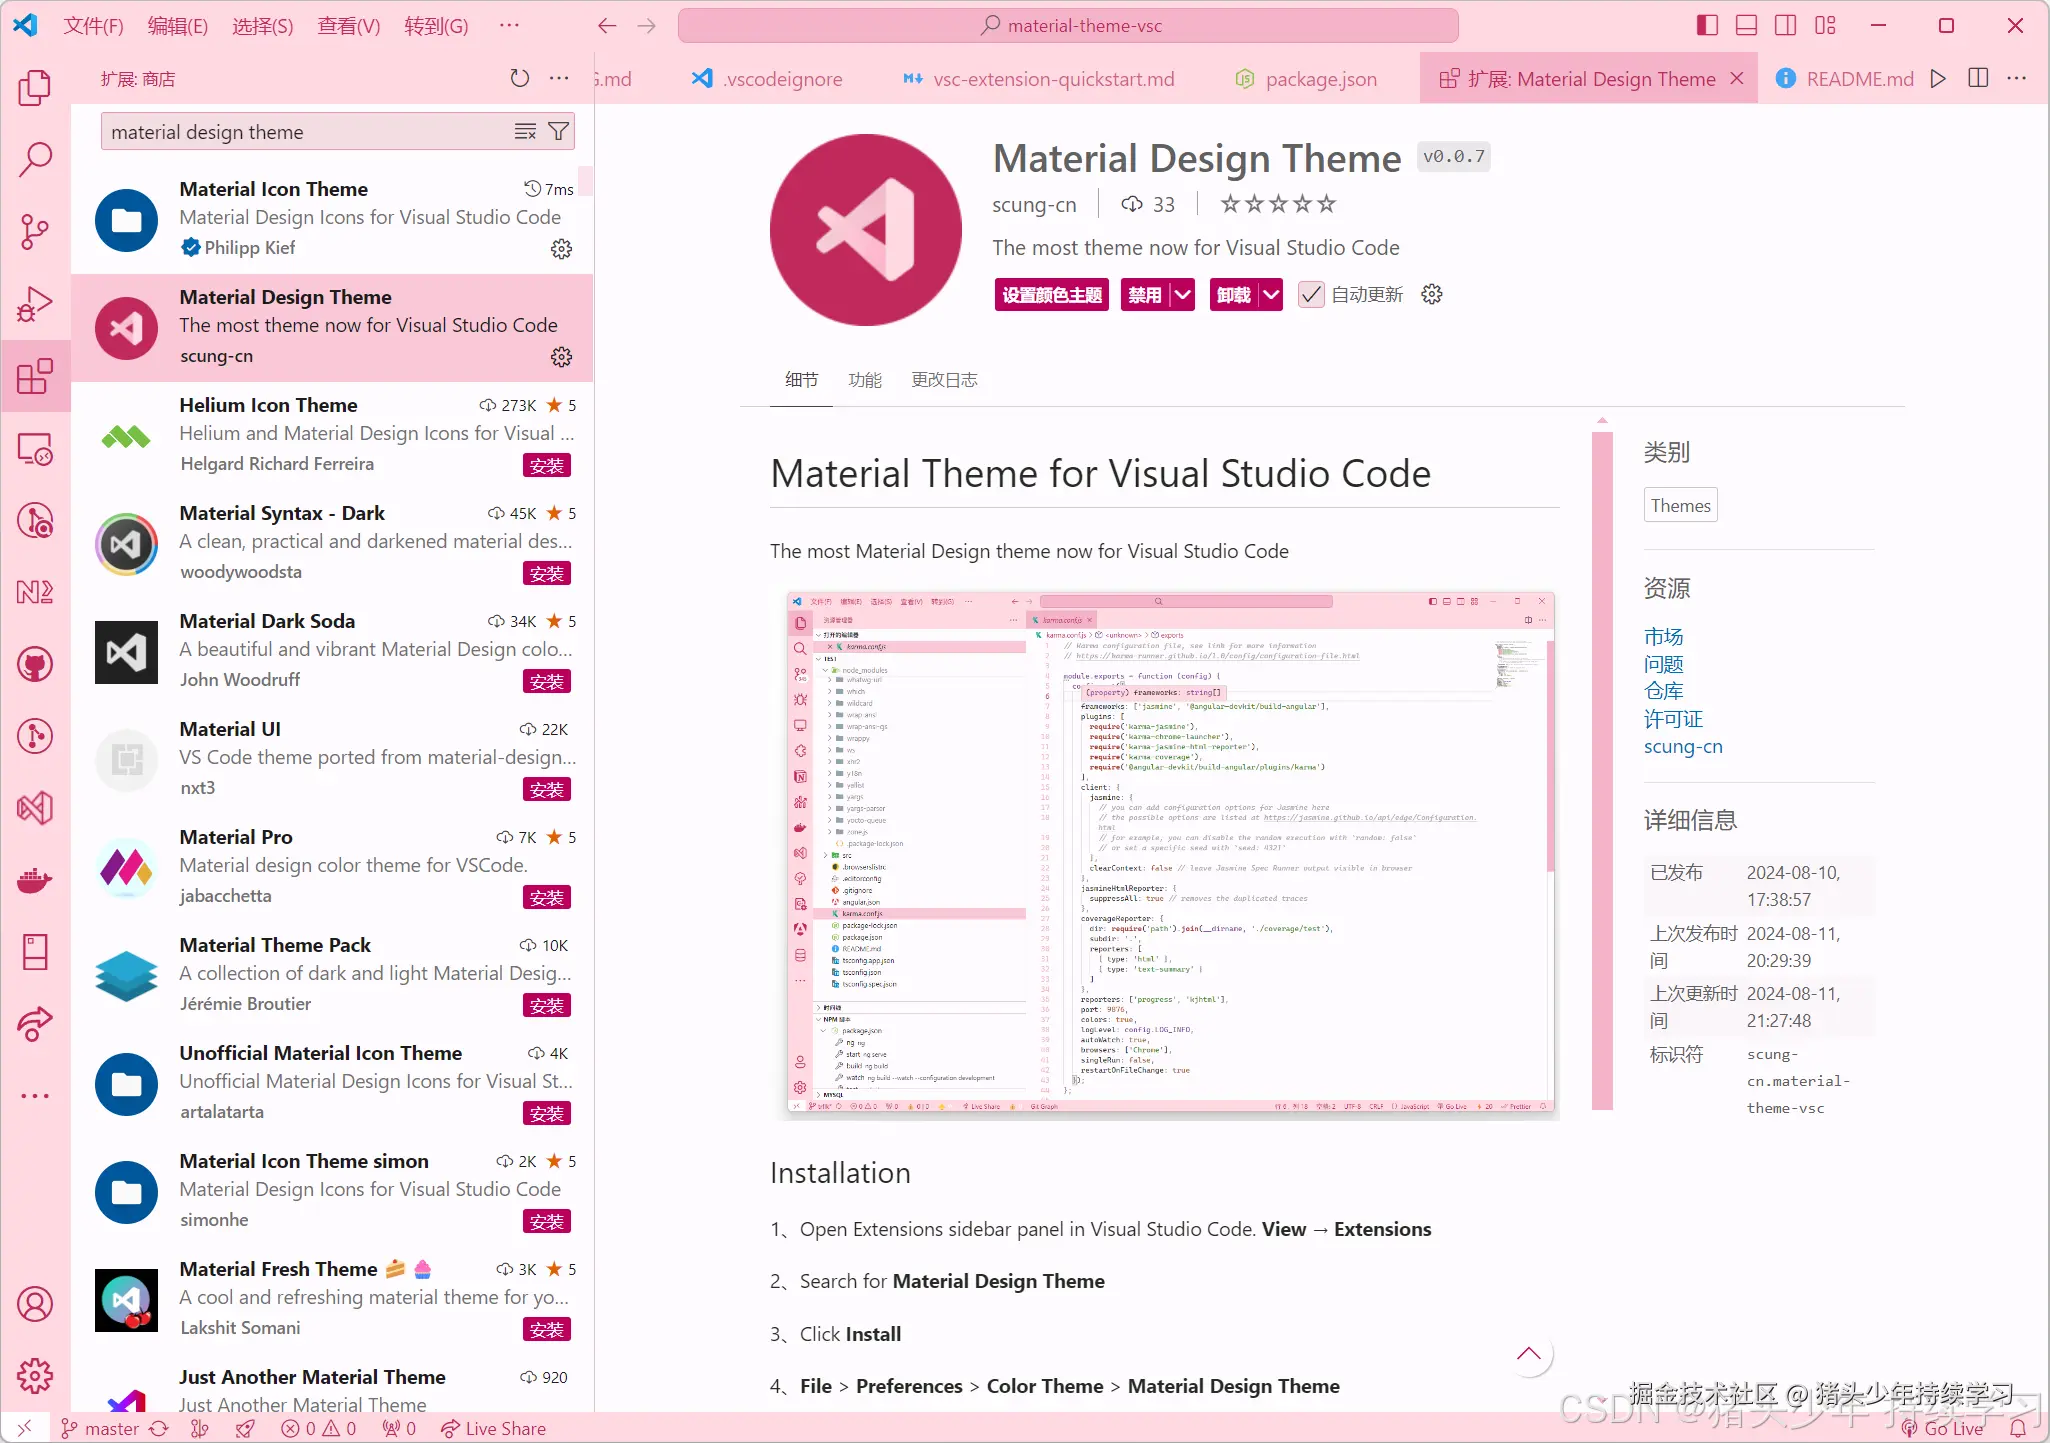Toggle the 自动更新 auto update checkbox
Screen dimensions: 2050x1443
pos(1310,295)
